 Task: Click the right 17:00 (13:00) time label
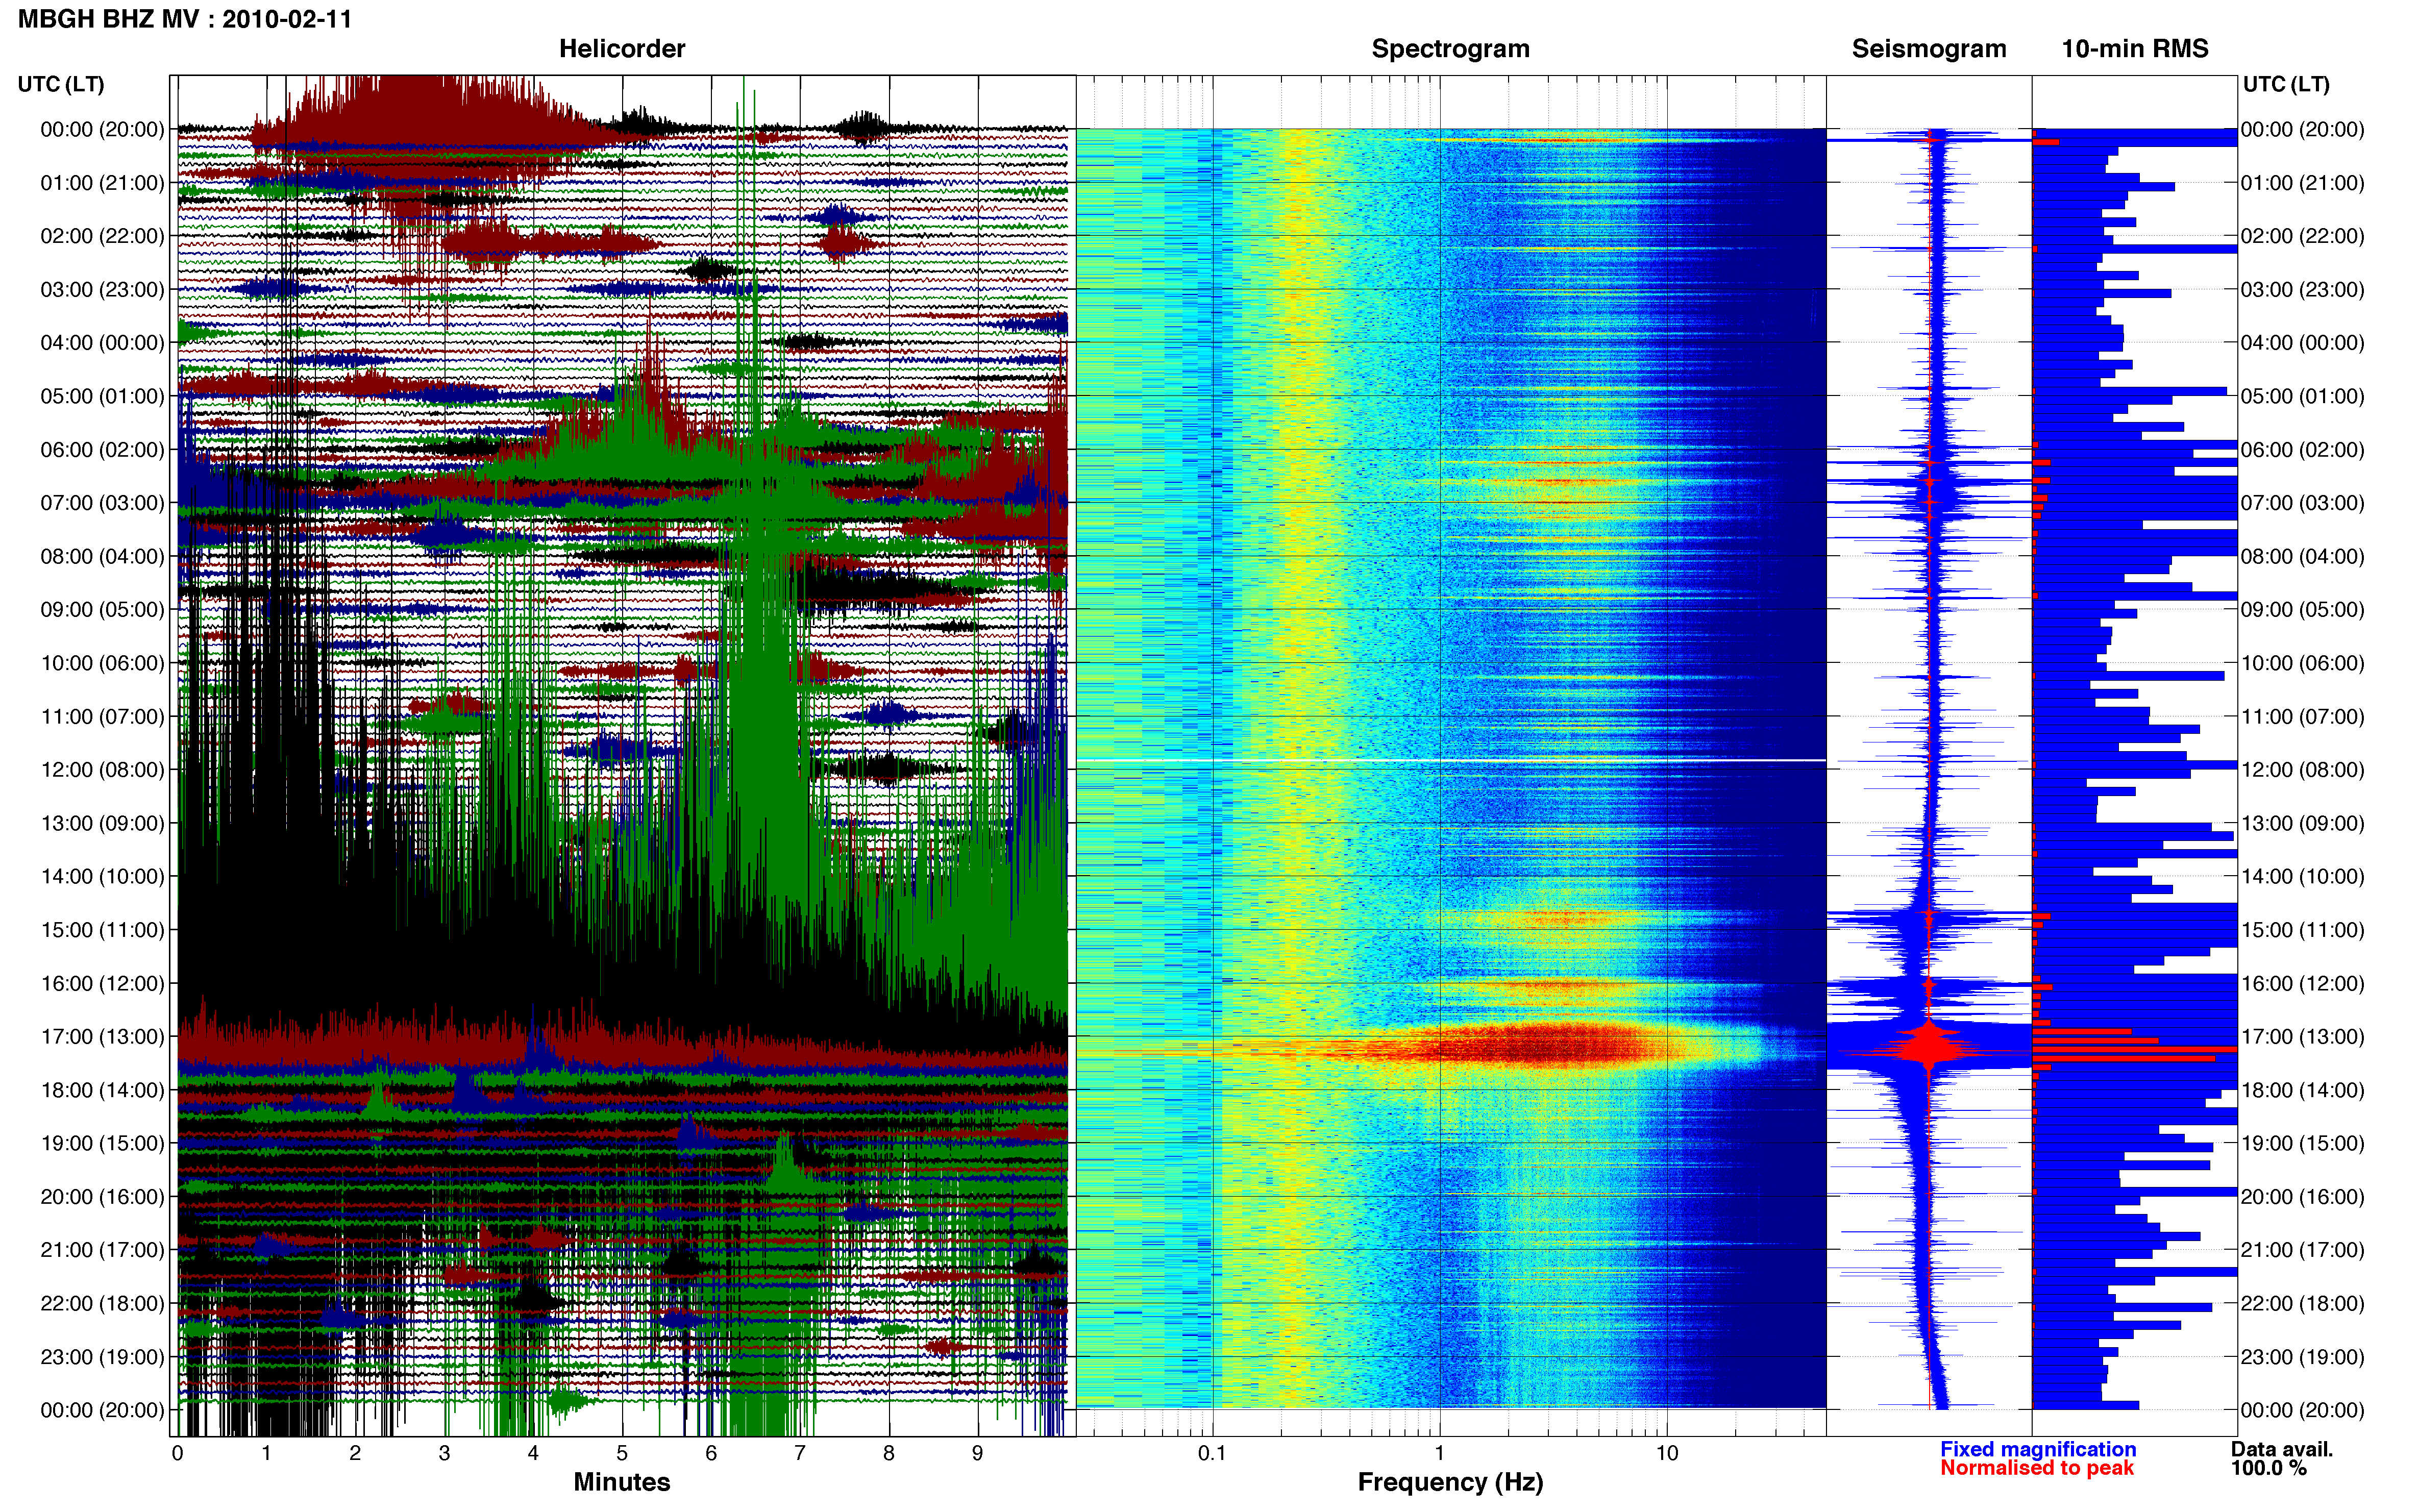[x=2302, y=1037]
